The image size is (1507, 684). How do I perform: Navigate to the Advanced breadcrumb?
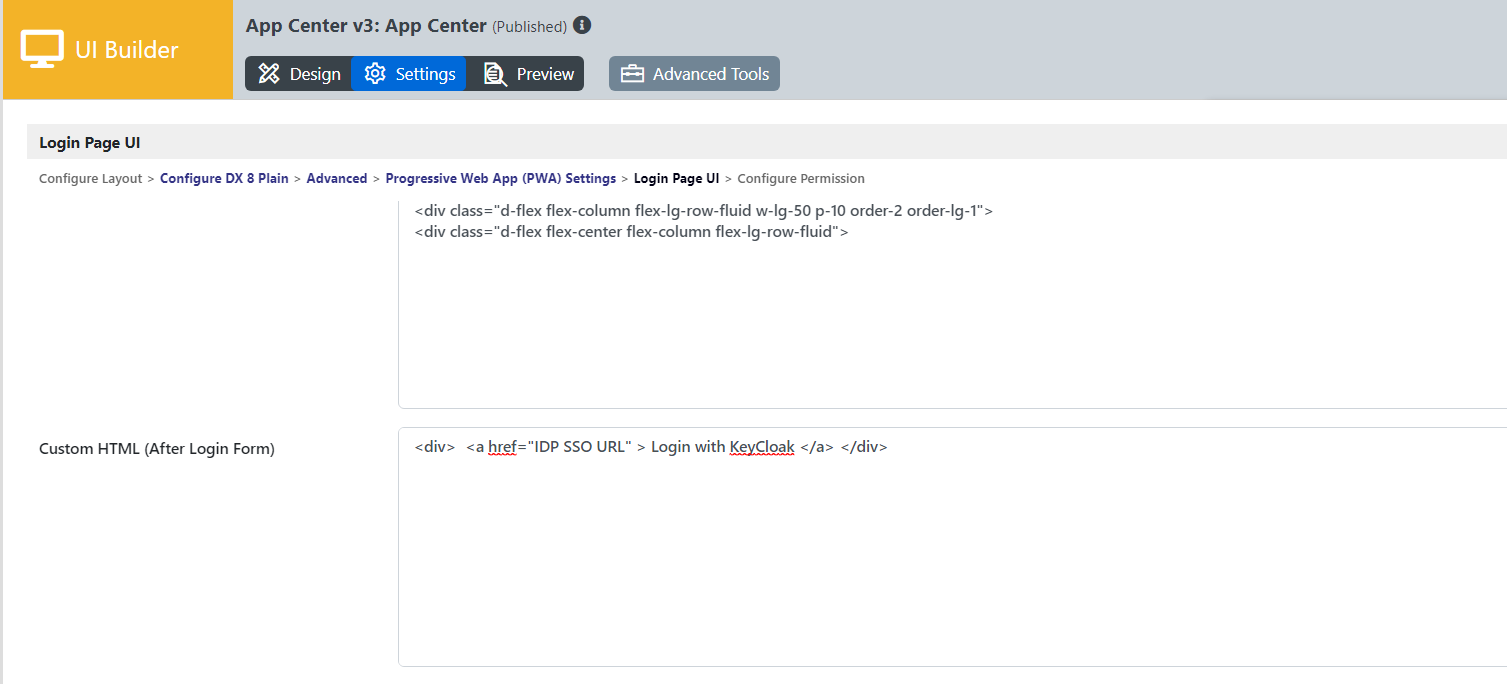(336, 179)
